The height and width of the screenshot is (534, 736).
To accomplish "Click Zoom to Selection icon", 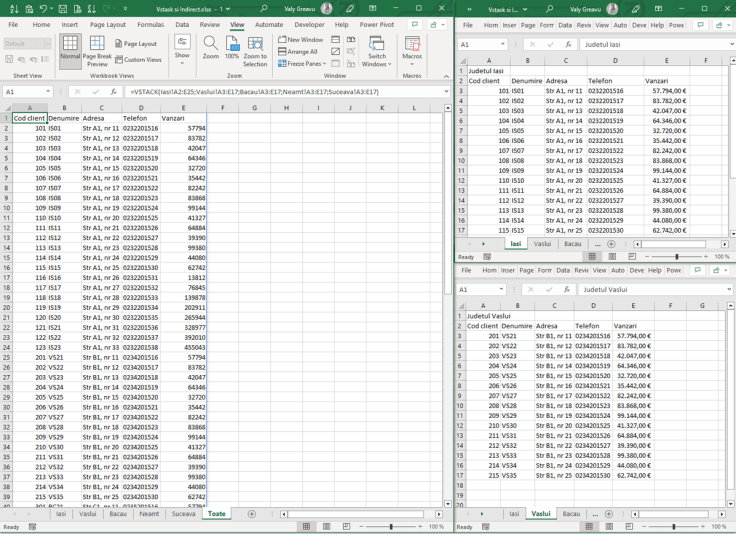I will pos(255,45).
